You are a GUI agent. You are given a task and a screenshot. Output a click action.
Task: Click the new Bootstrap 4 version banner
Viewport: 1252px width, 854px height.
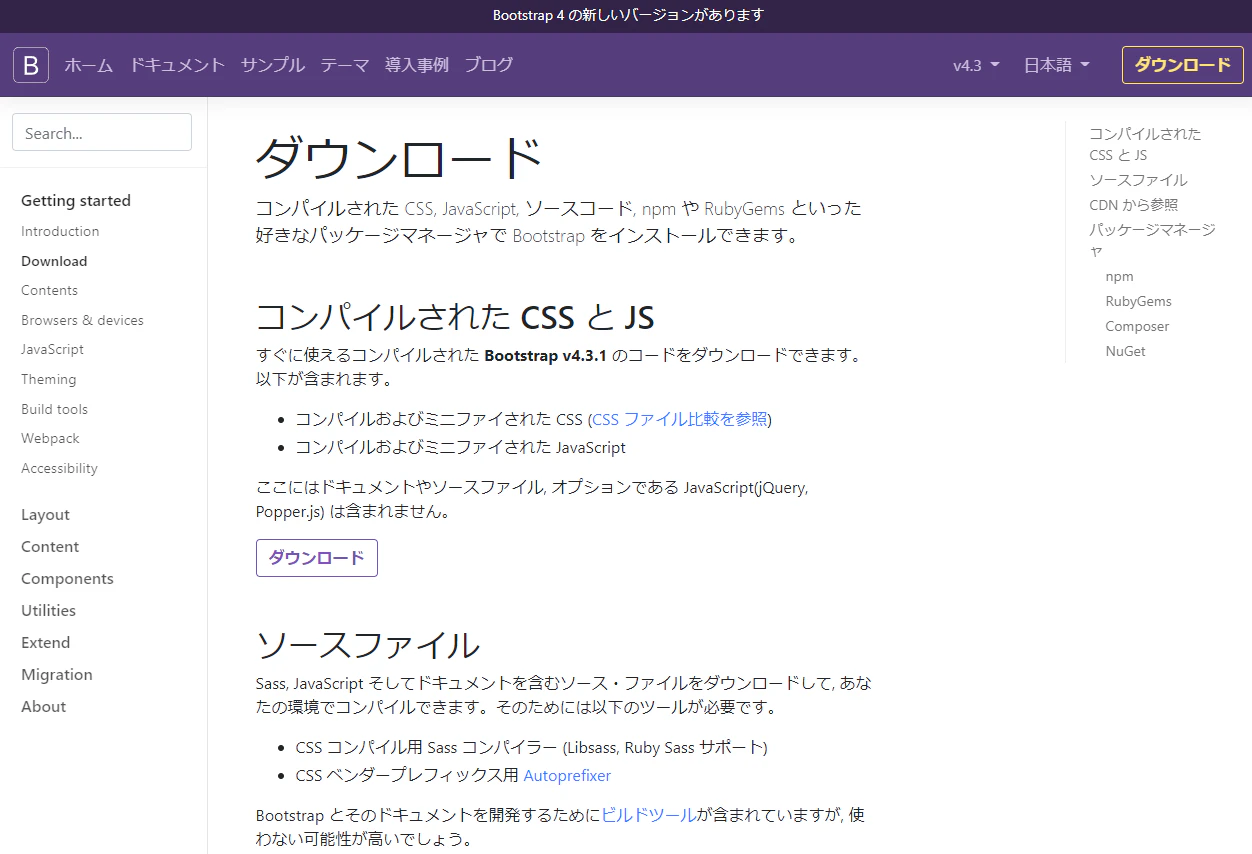point(628,15)
